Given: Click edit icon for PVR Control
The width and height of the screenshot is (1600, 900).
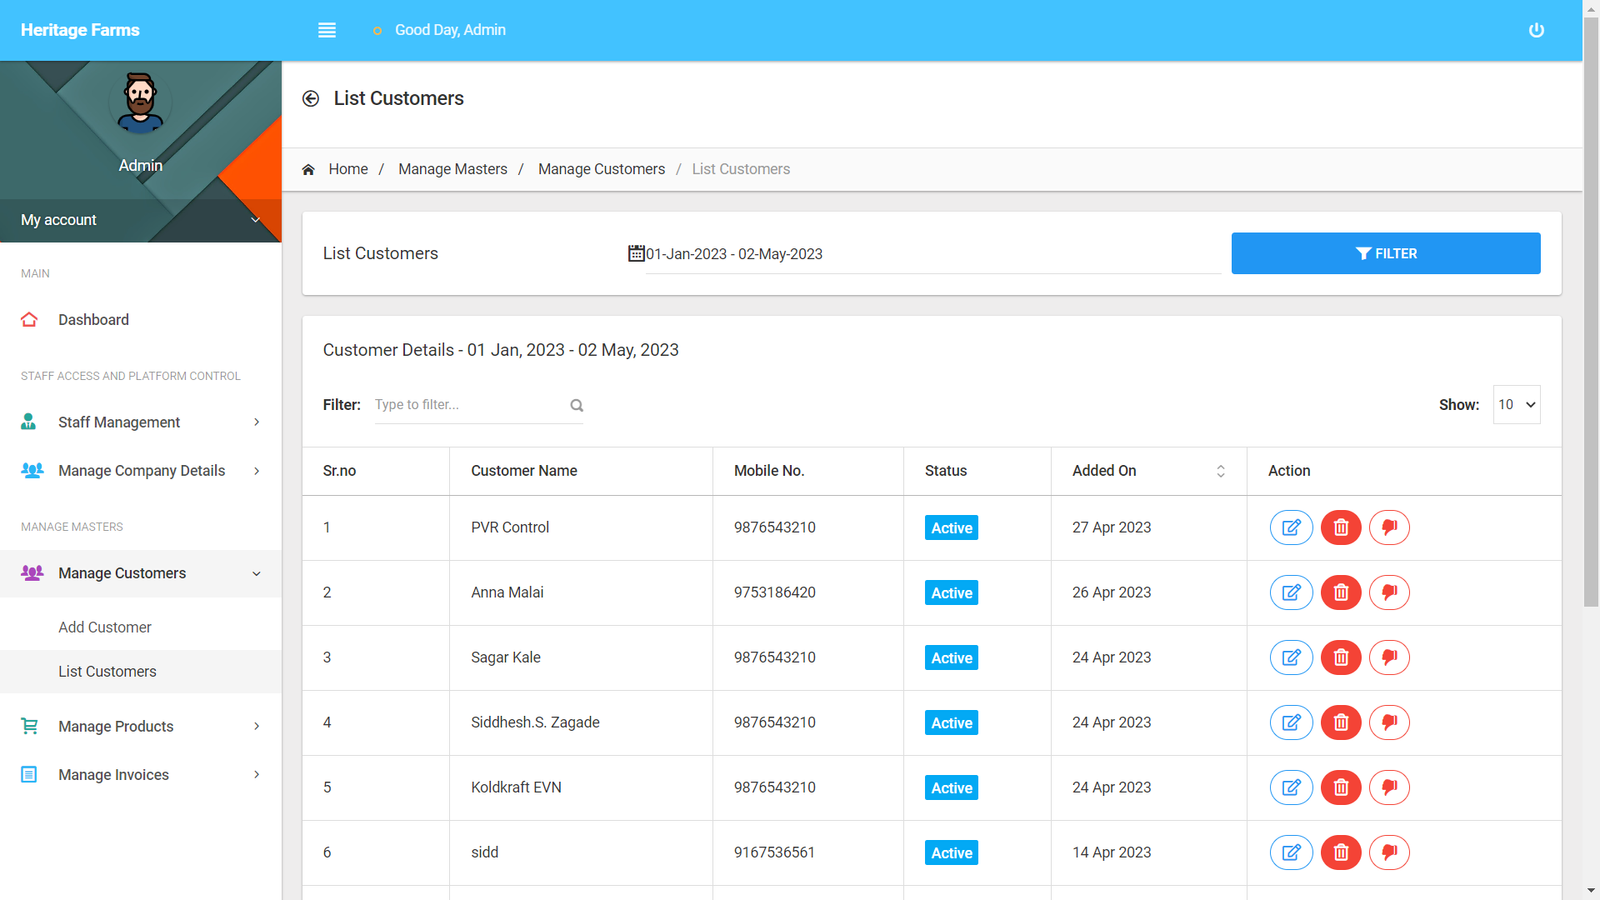Looking at the screenshot, I should coord(1291,527).
